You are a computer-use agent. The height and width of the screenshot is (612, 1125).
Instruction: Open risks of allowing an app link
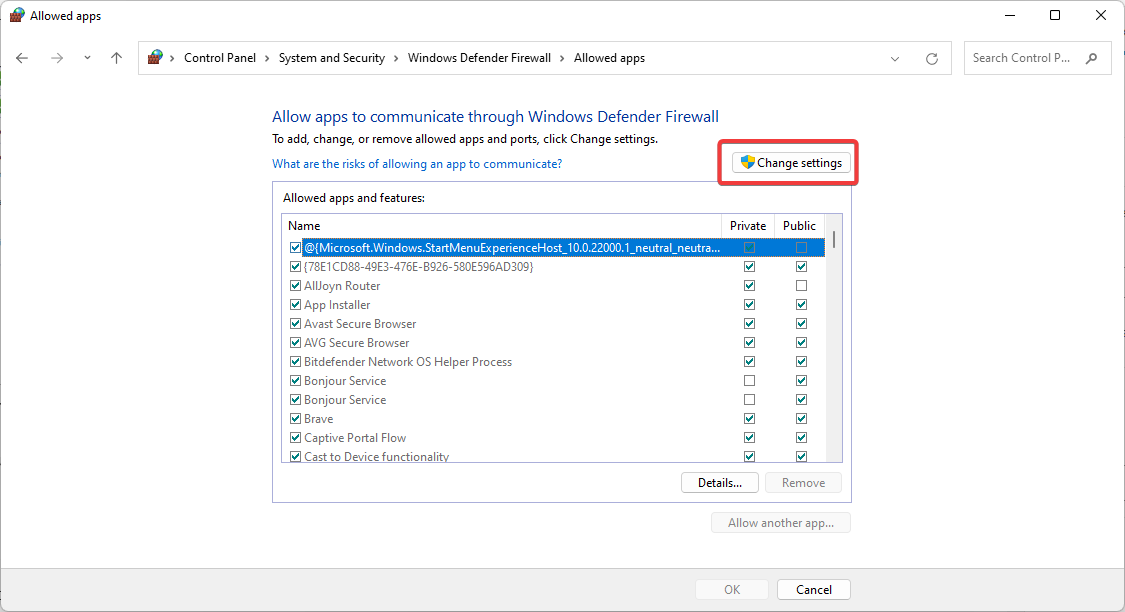coord(417,164)
